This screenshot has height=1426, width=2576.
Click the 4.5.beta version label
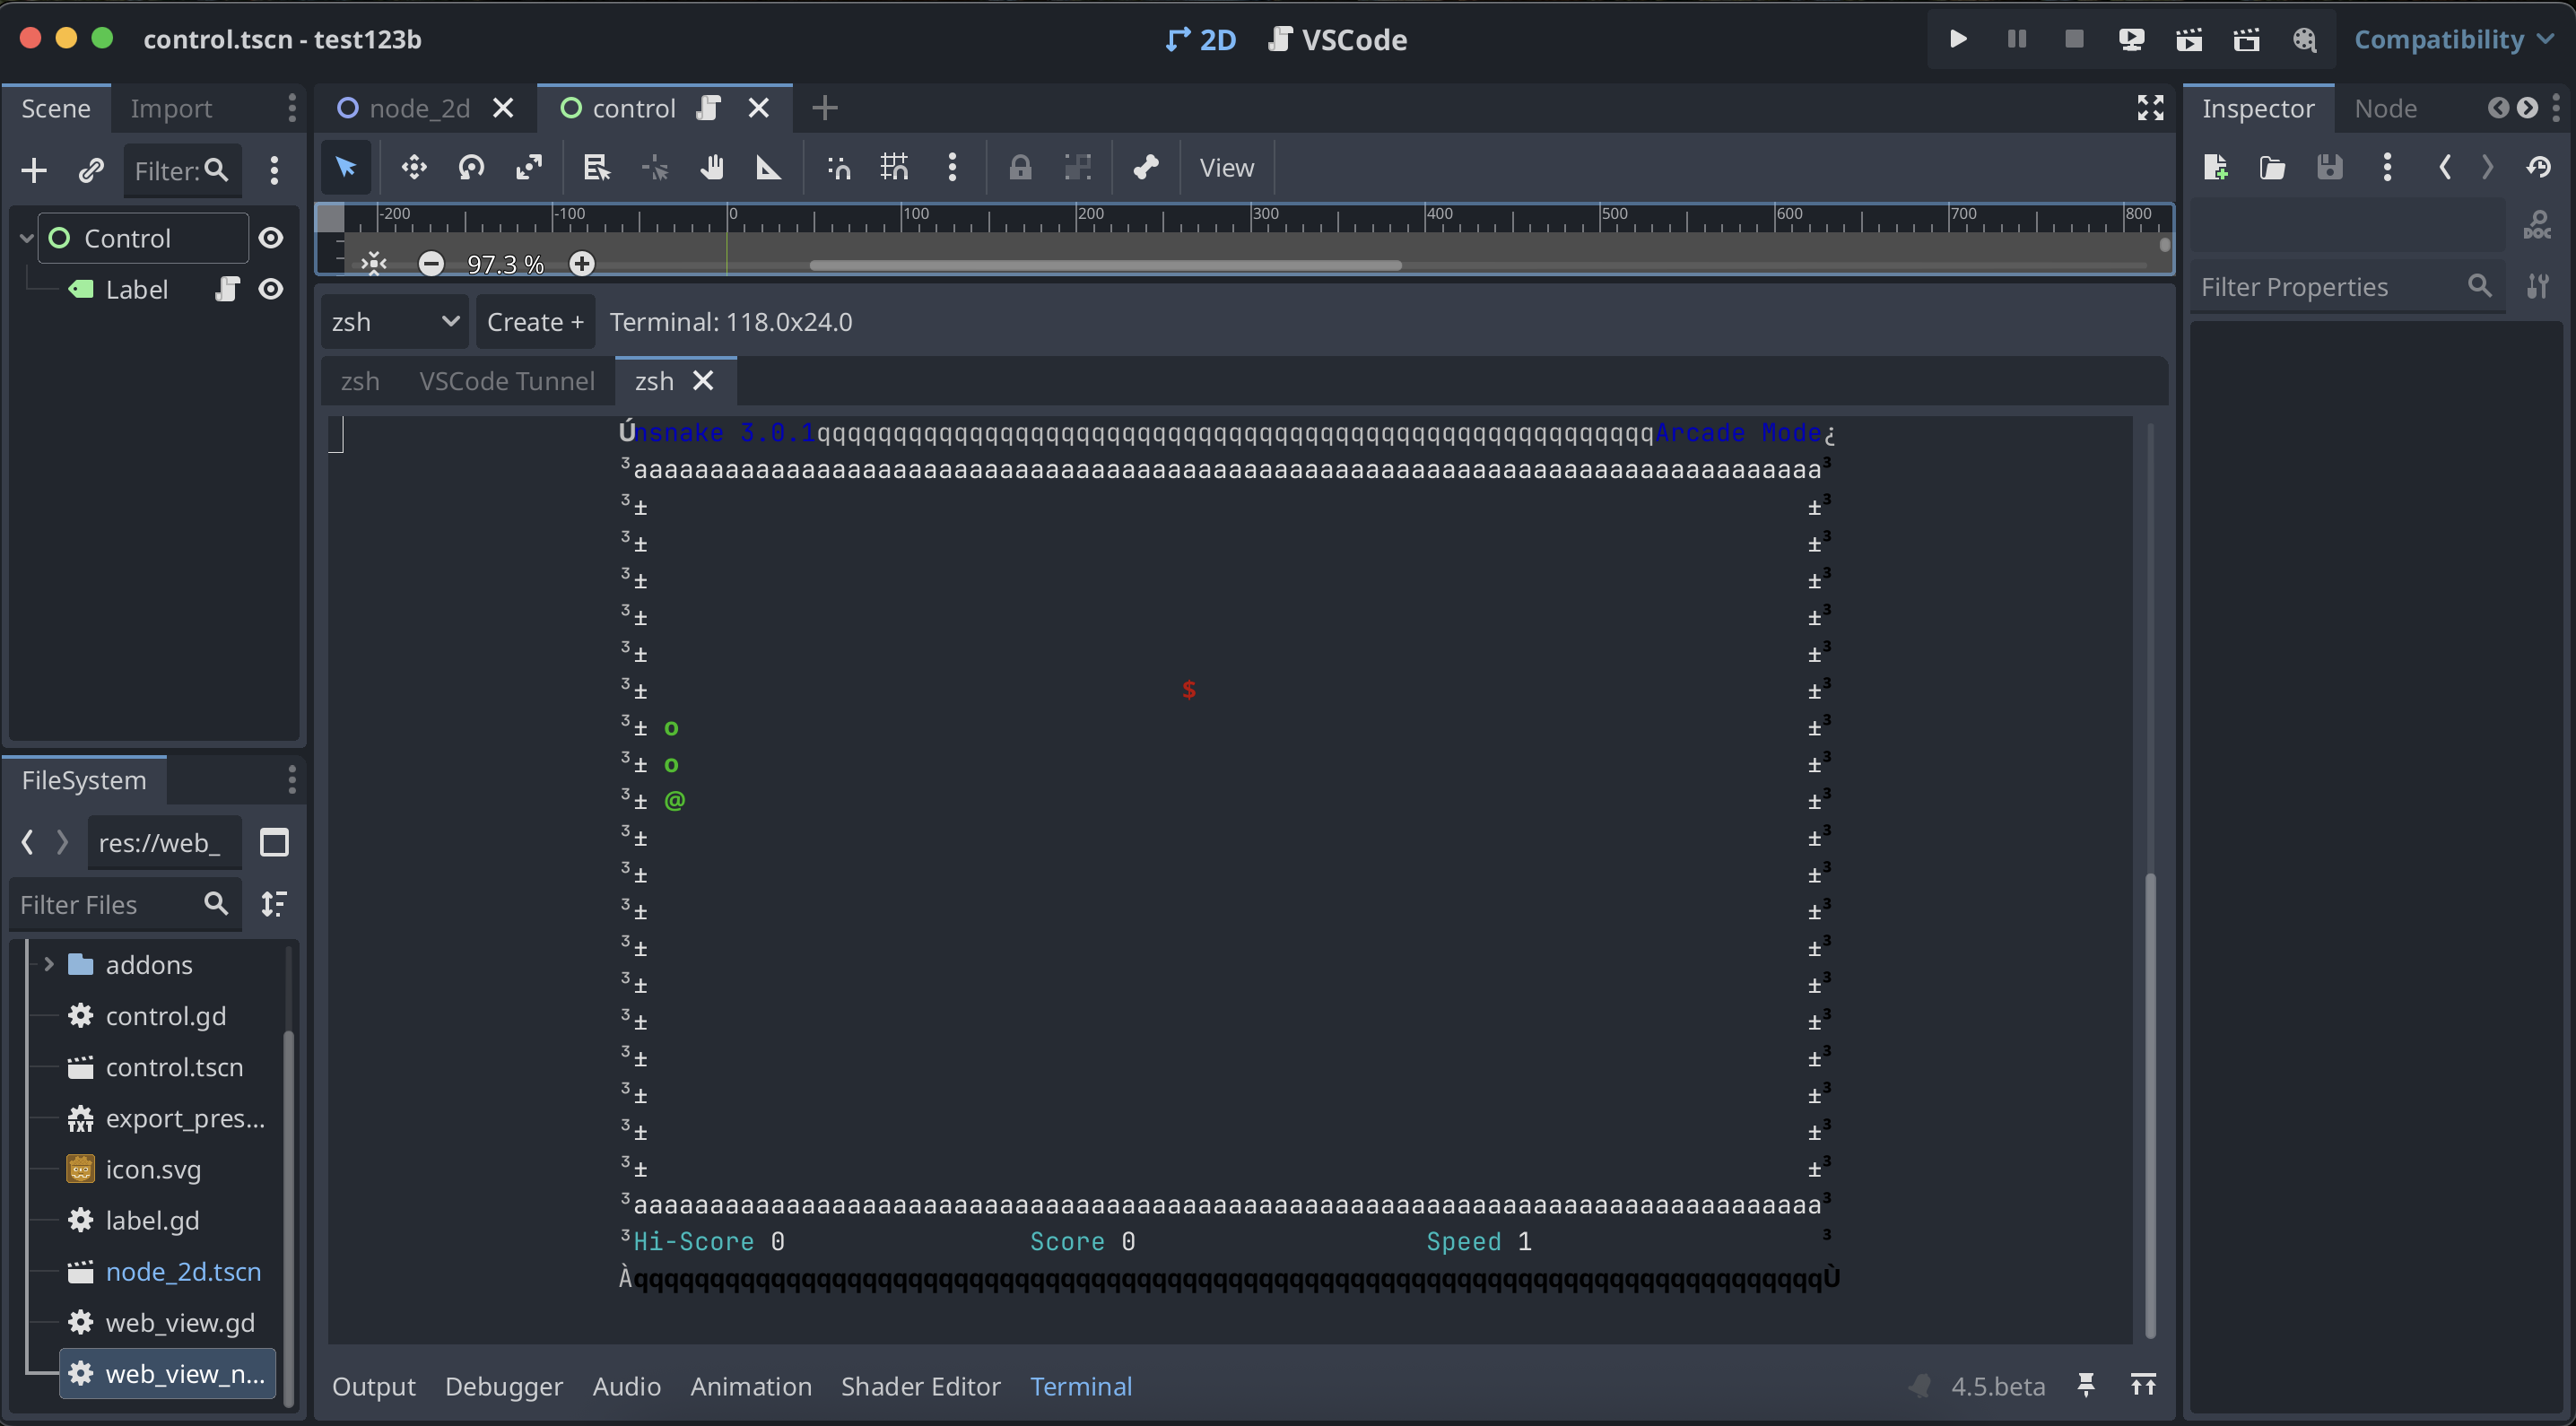point(1997,1386)
